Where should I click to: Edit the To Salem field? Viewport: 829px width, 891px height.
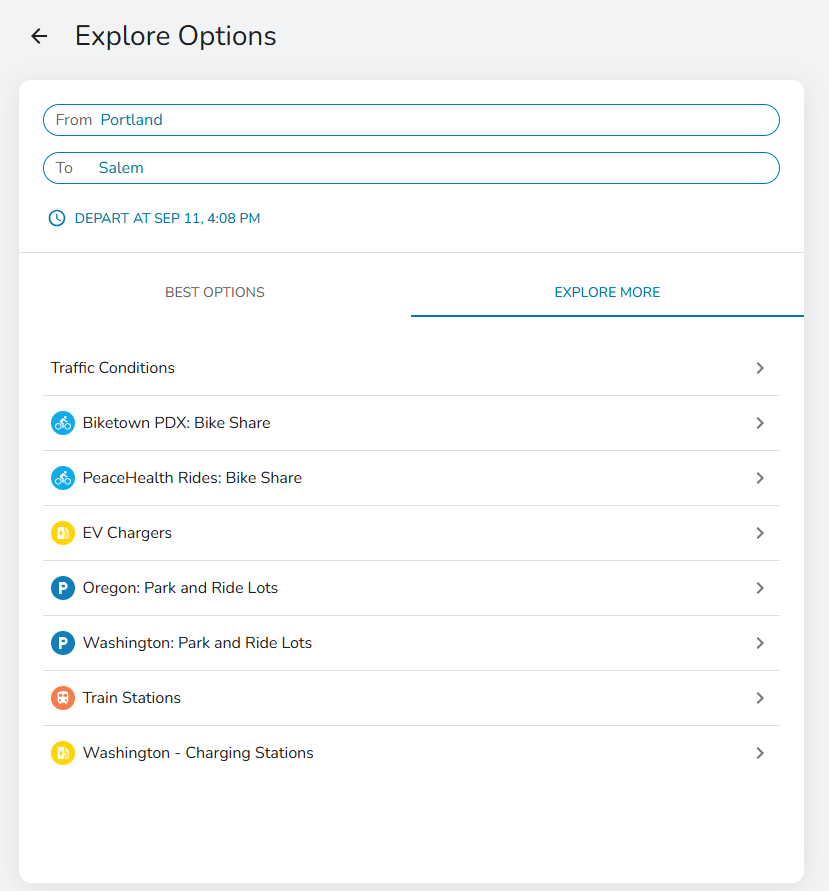click(411, 168)
